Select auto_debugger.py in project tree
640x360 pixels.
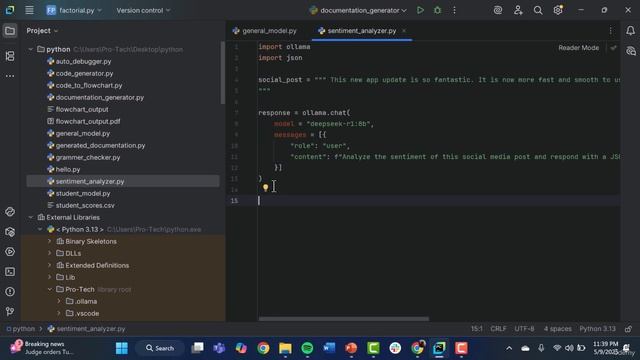[x=83, y=61]
